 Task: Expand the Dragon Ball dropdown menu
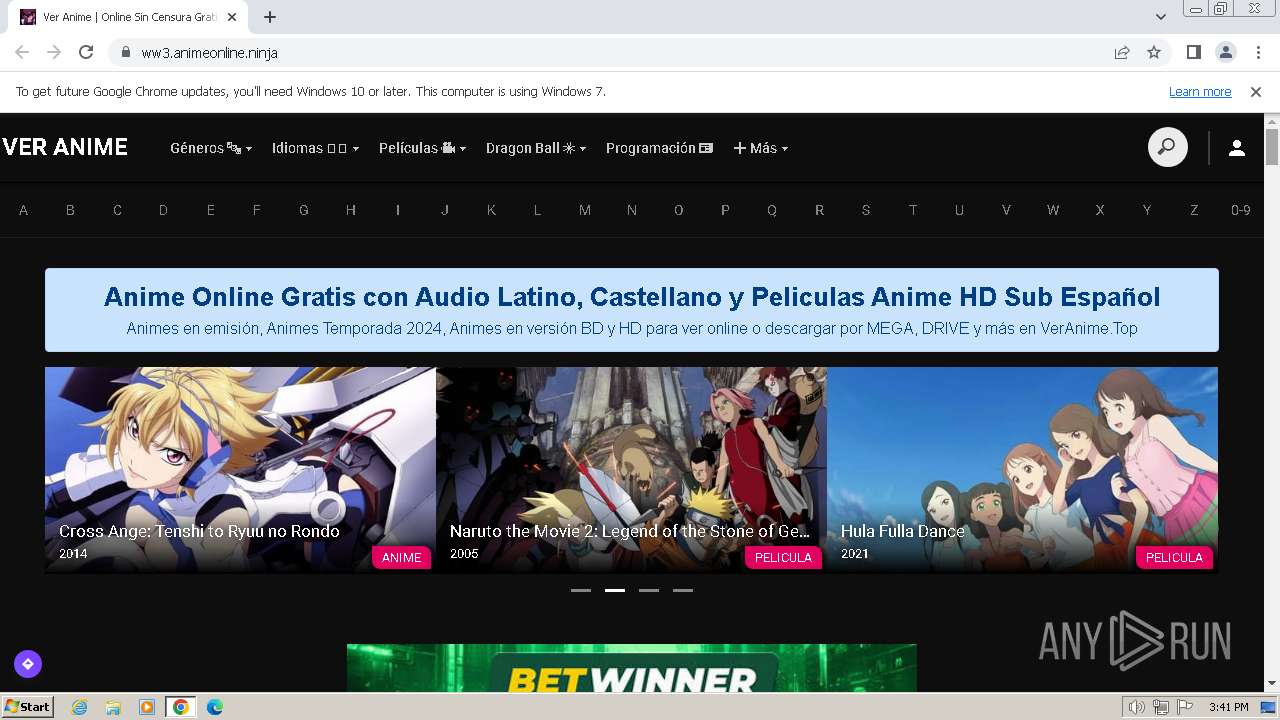pyautogui.click(x=536, y=148)
